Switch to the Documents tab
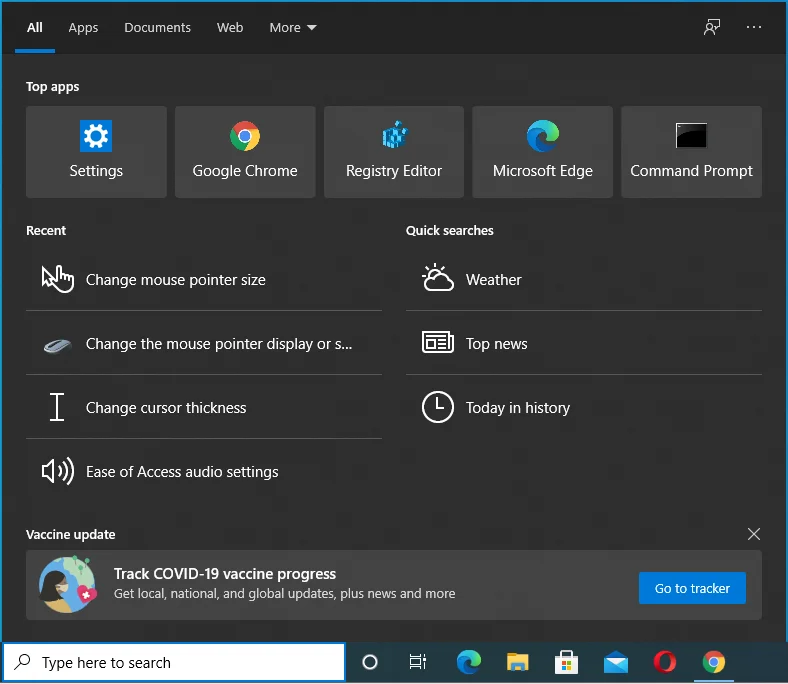 157,28
